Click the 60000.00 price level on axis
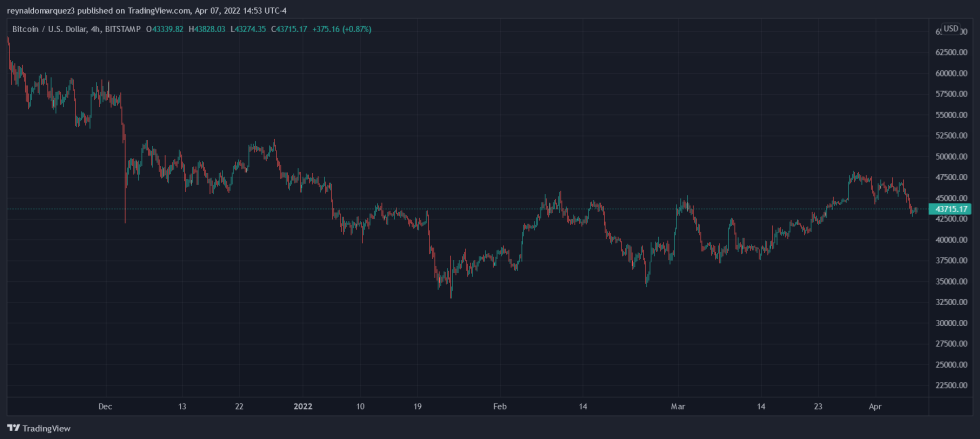 tap(950, 74)
